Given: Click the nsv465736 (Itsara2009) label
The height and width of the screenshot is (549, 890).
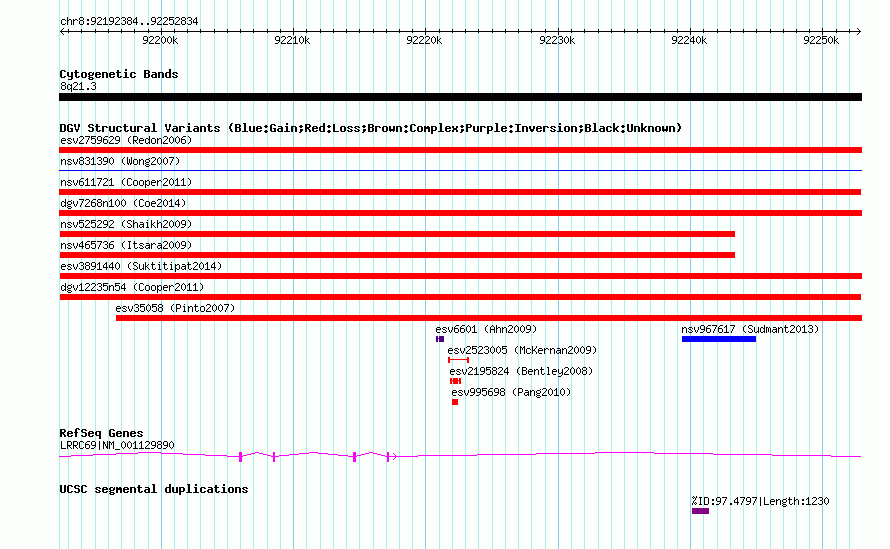Looking at the screenshot, I should pyautogui.click(x=126, y=245).
